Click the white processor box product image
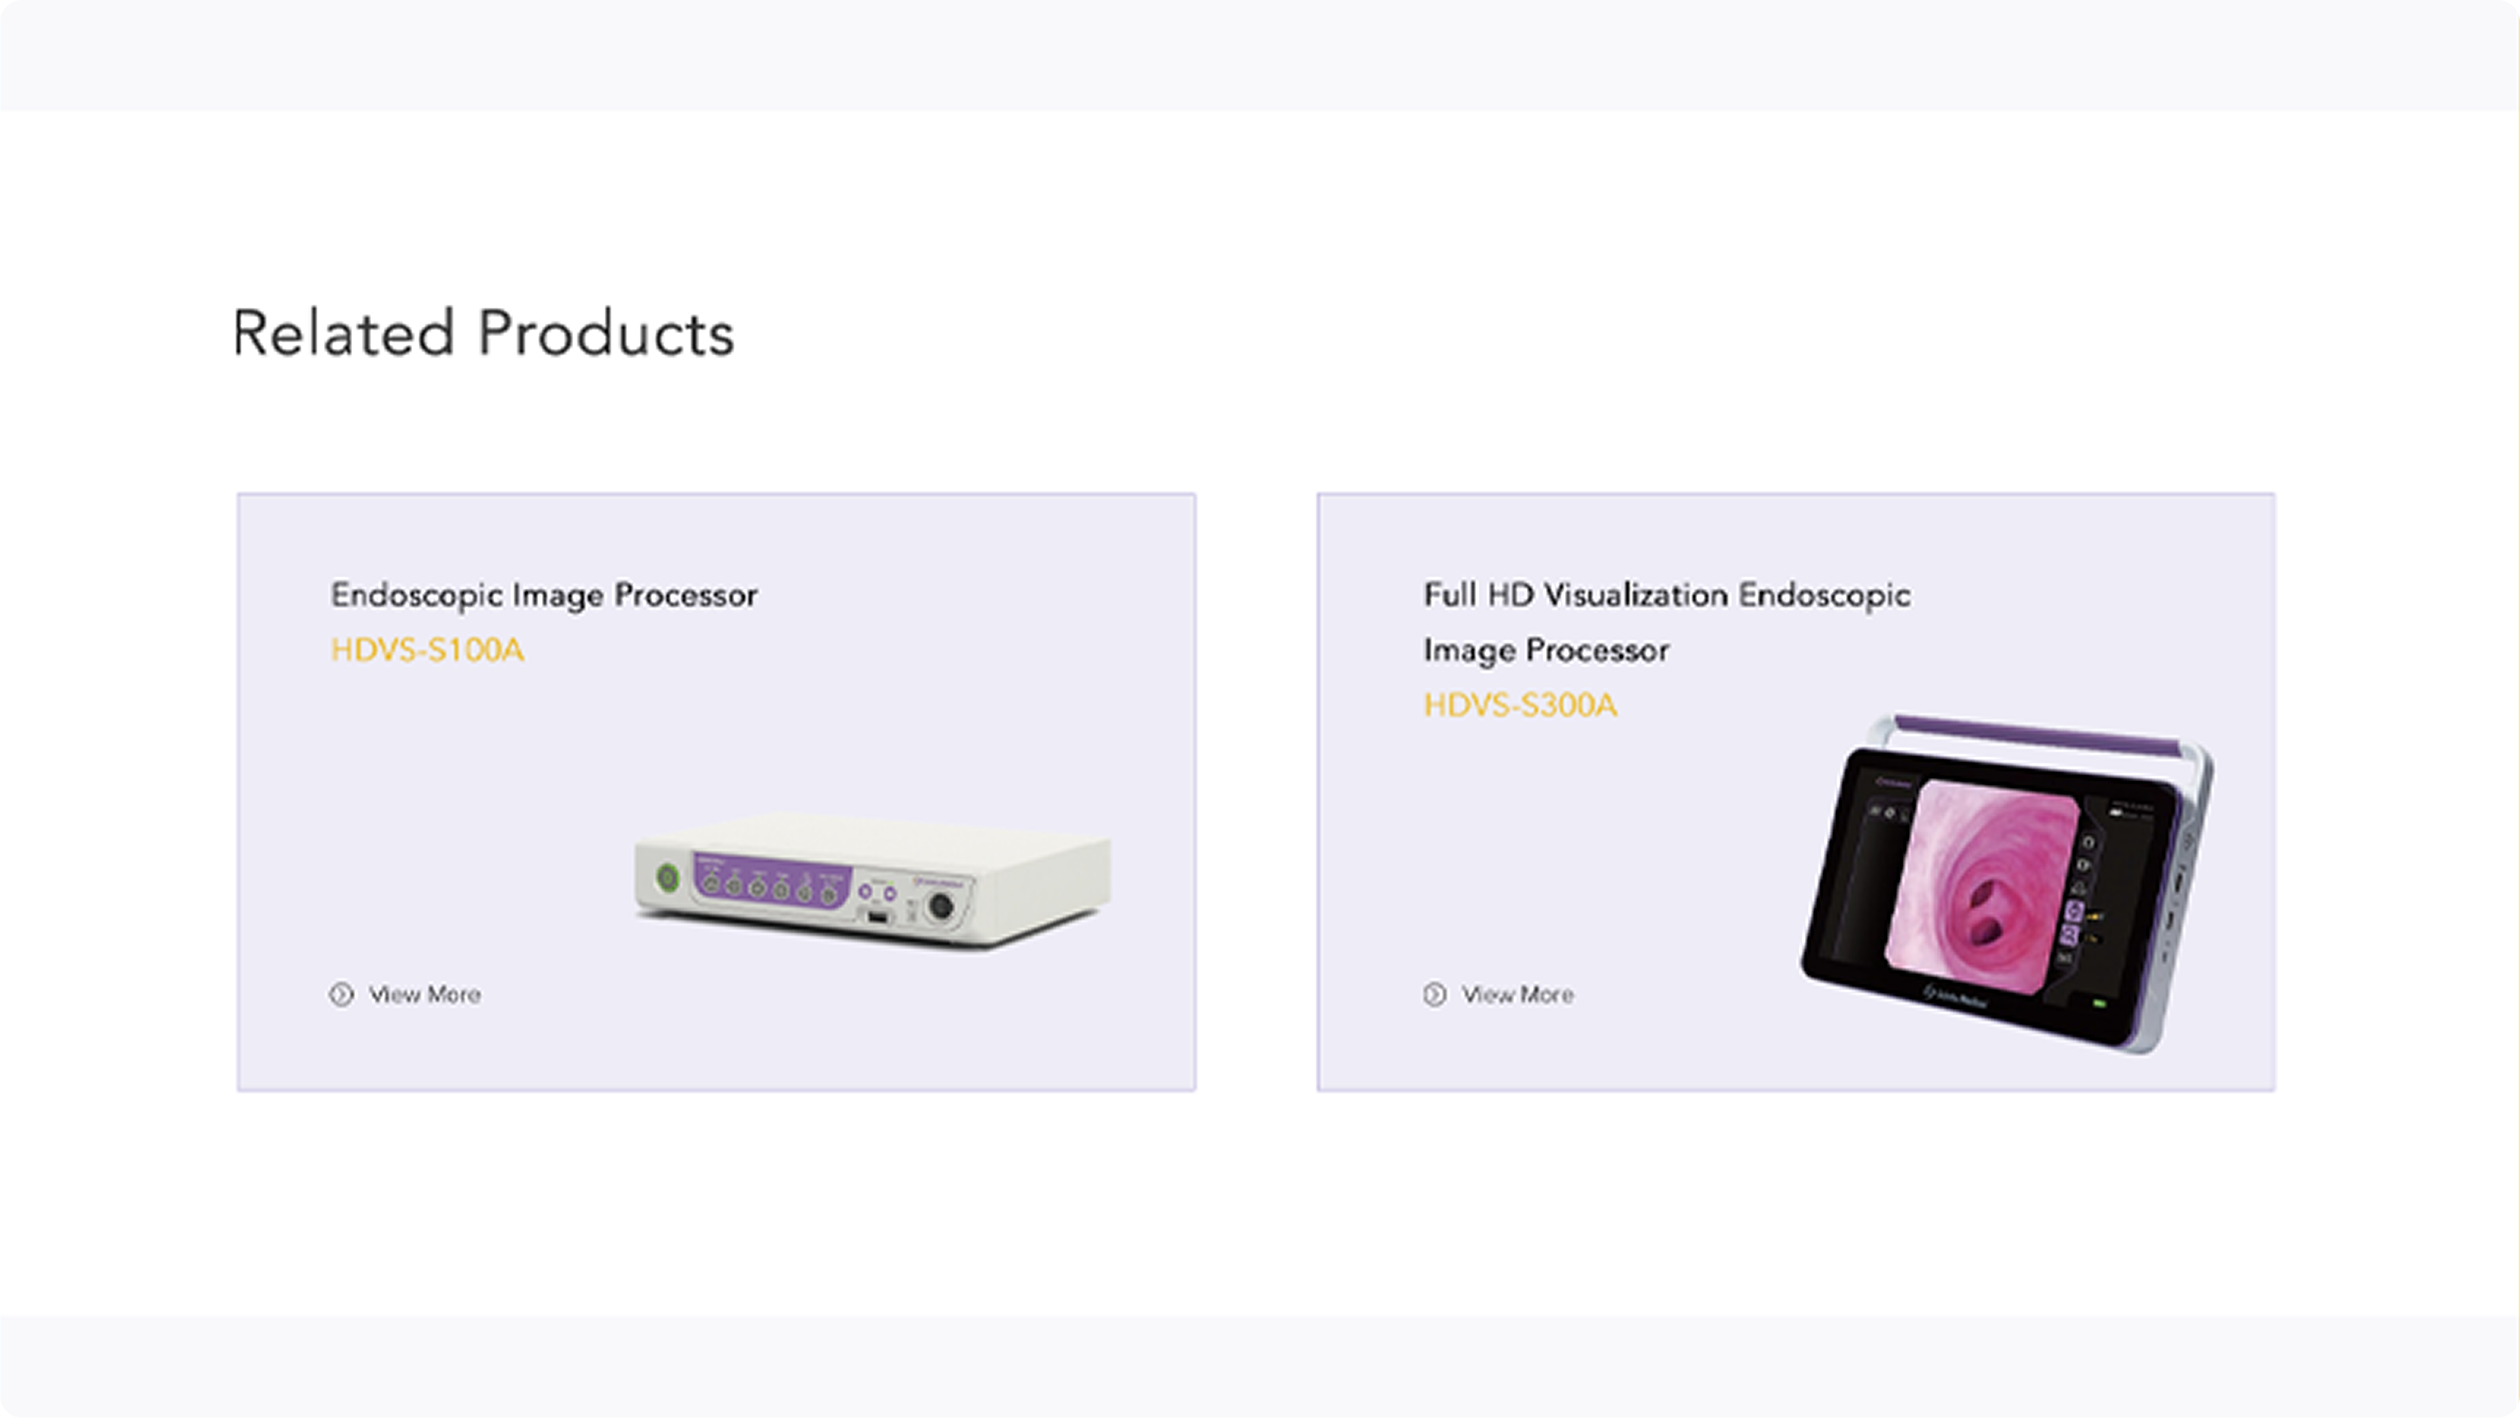The image size is (2520, 1418). click(872, 880)
